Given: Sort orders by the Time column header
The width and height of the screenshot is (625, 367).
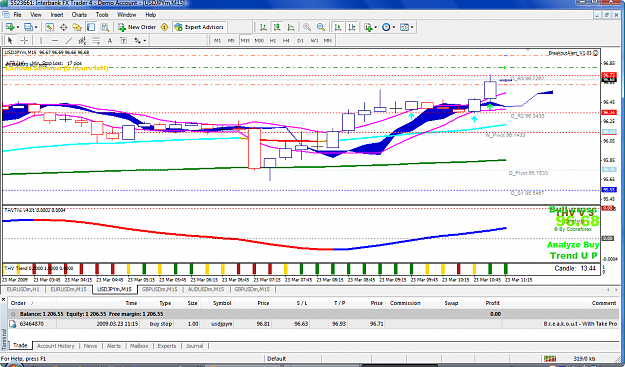Looking at the screenshot, I should point(131,303).
